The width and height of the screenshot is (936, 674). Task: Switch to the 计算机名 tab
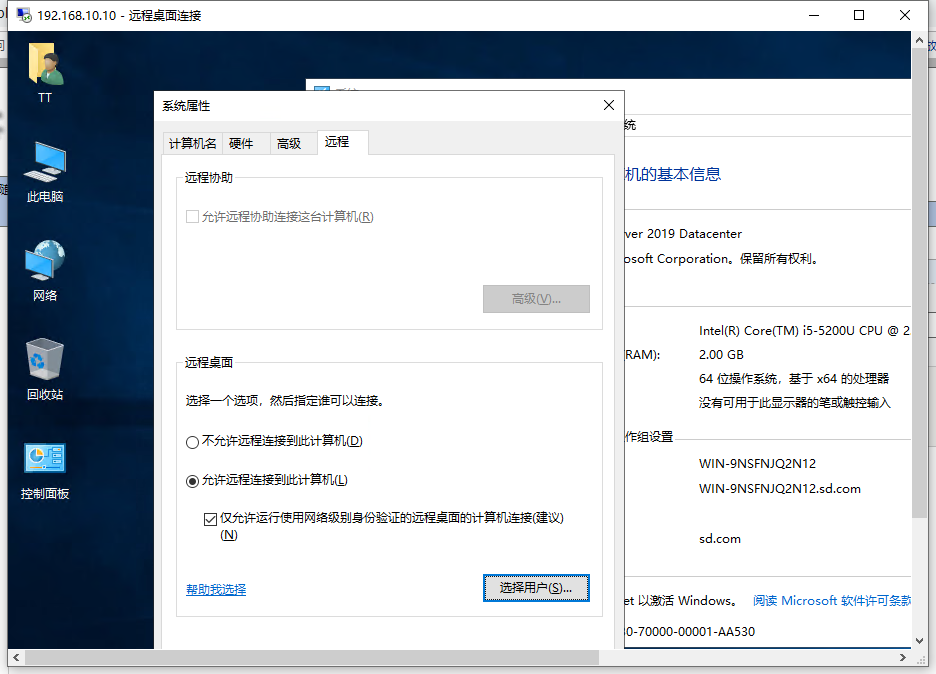tap(192, 143)
